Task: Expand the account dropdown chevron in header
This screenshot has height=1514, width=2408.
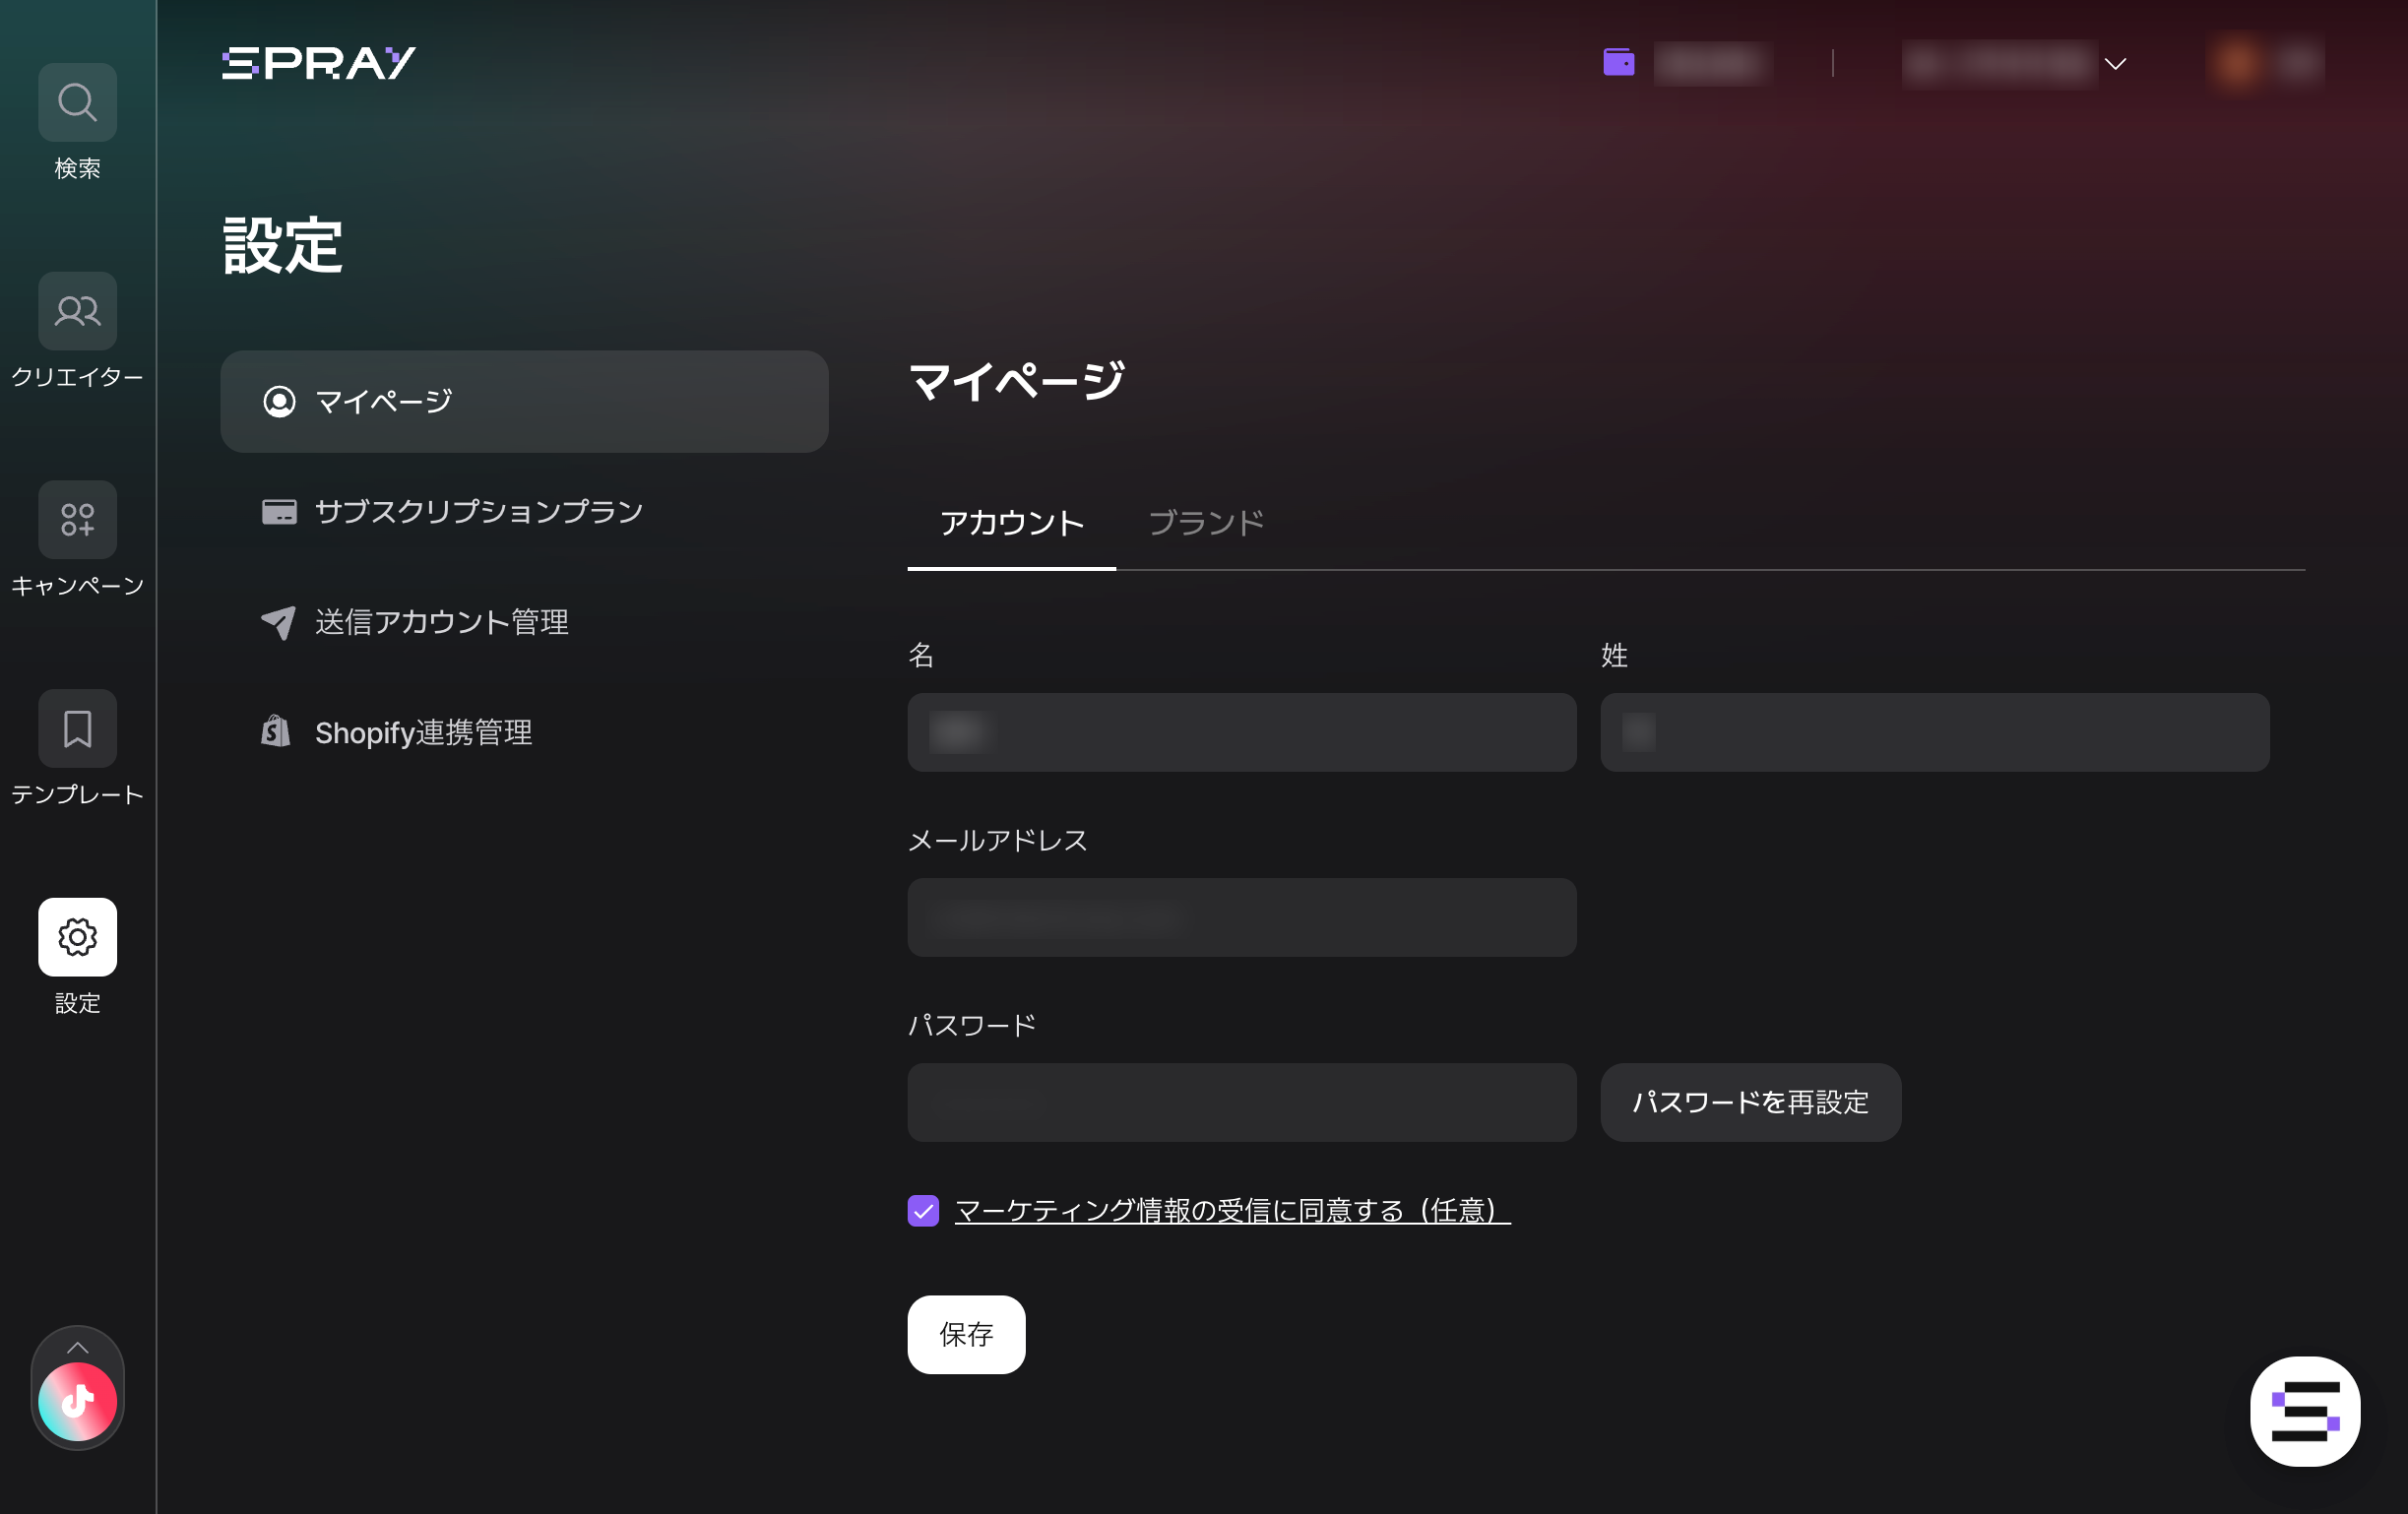Action: [x=2115, y=64]
